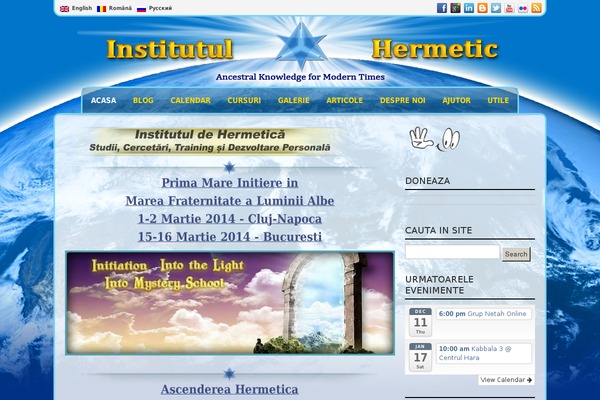
Task: Open 1-2 Martie 2014 Cluj-Napoca link
Action: pos(230,219)
